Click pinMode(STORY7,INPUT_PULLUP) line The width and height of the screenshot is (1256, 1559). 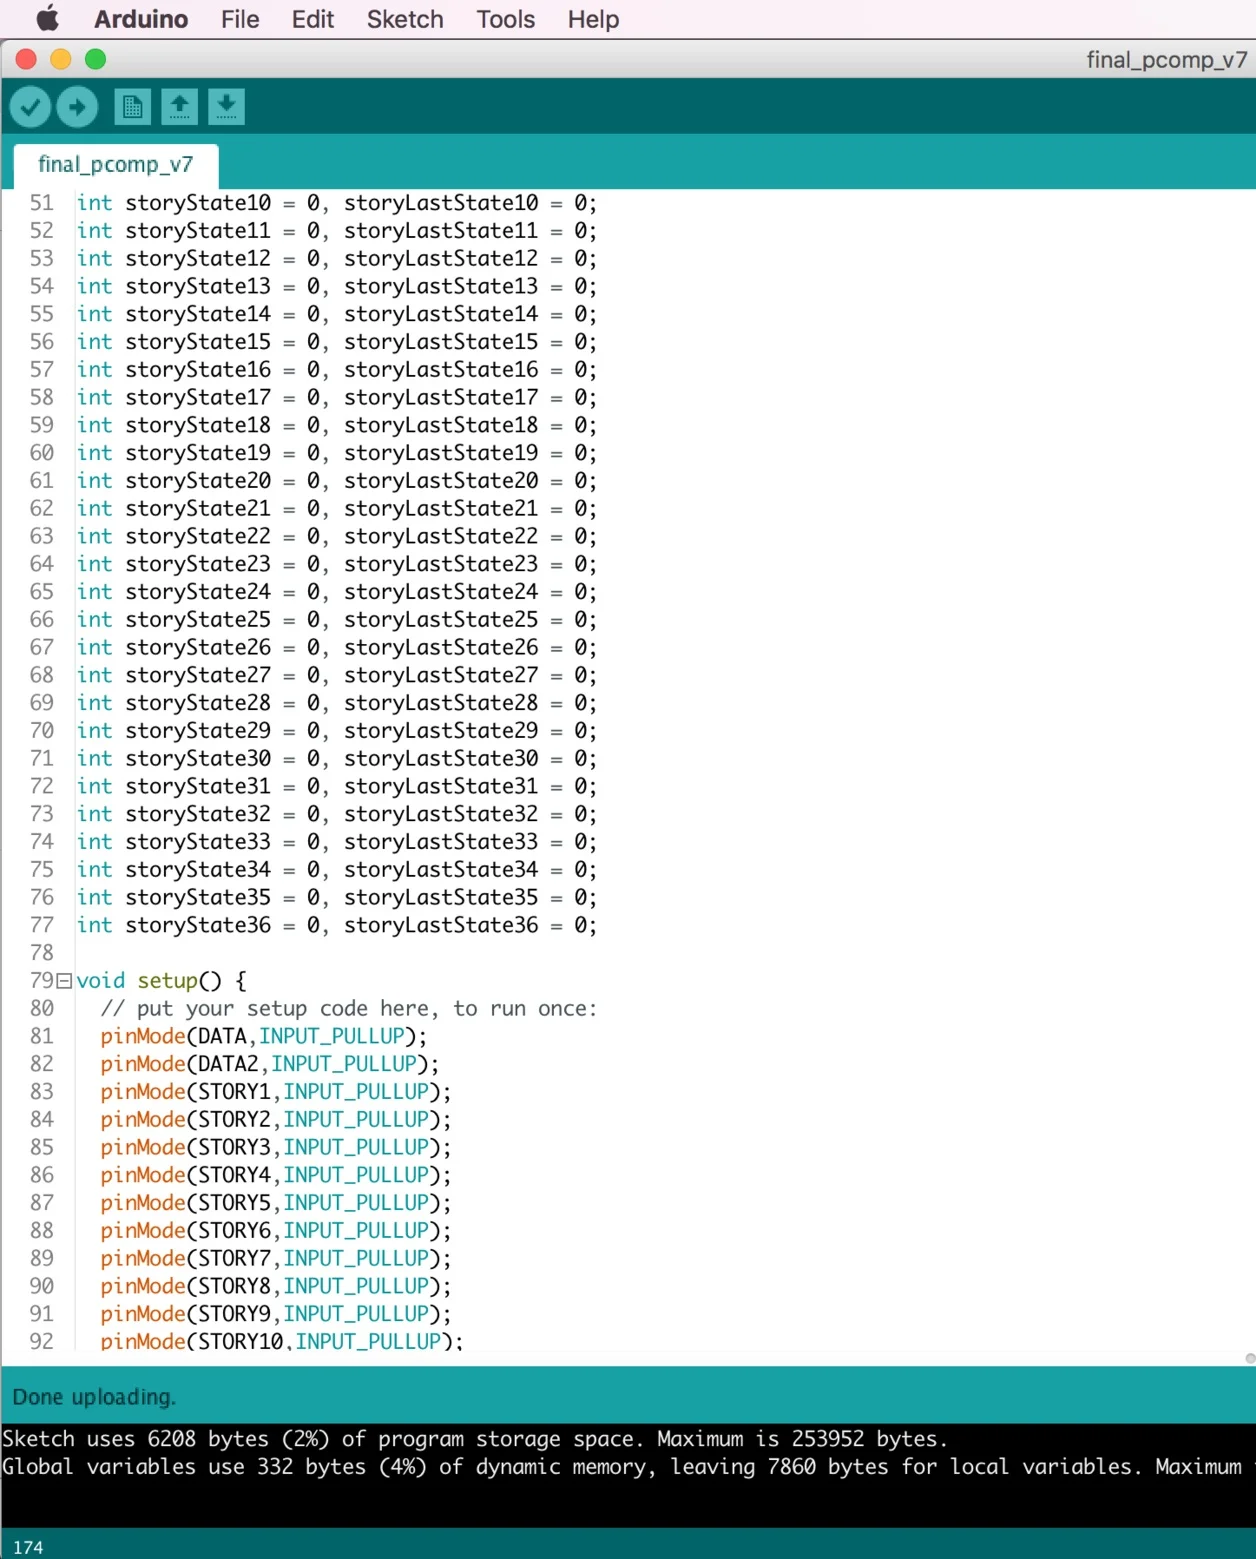tap(276, 1258)
